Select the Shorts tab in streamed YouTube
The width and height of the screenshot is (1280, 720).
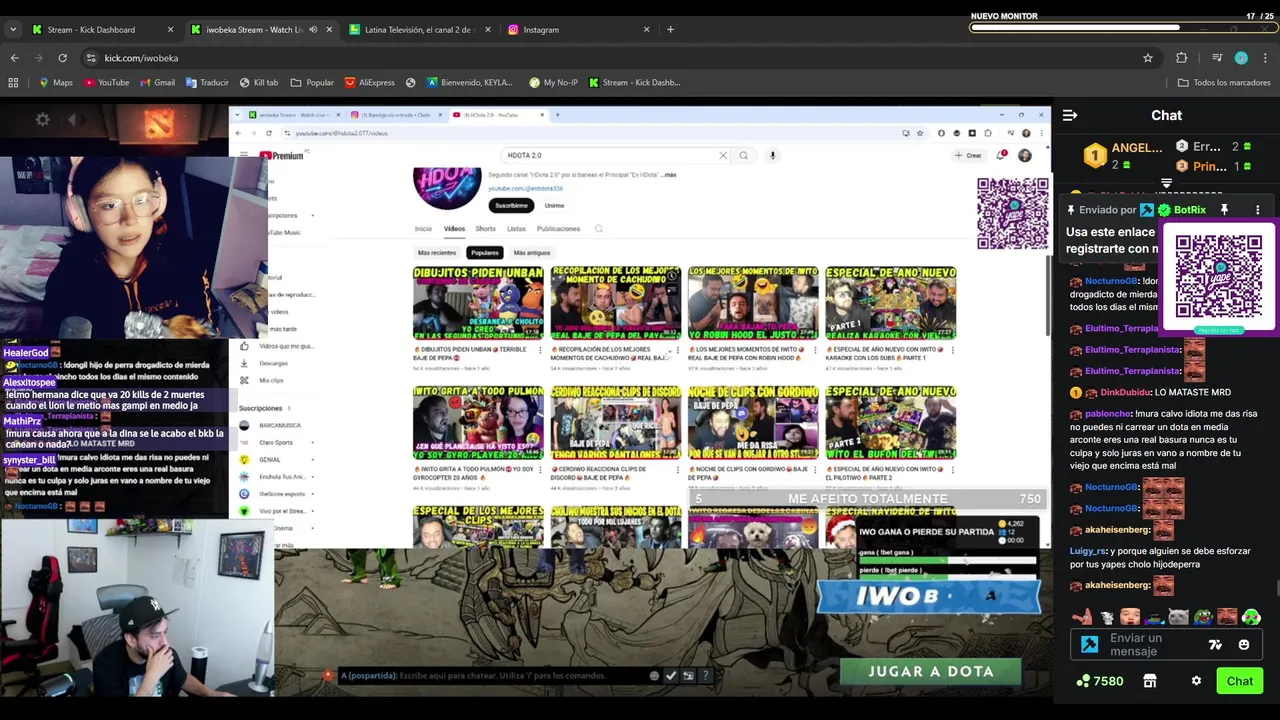coord(485,229)
